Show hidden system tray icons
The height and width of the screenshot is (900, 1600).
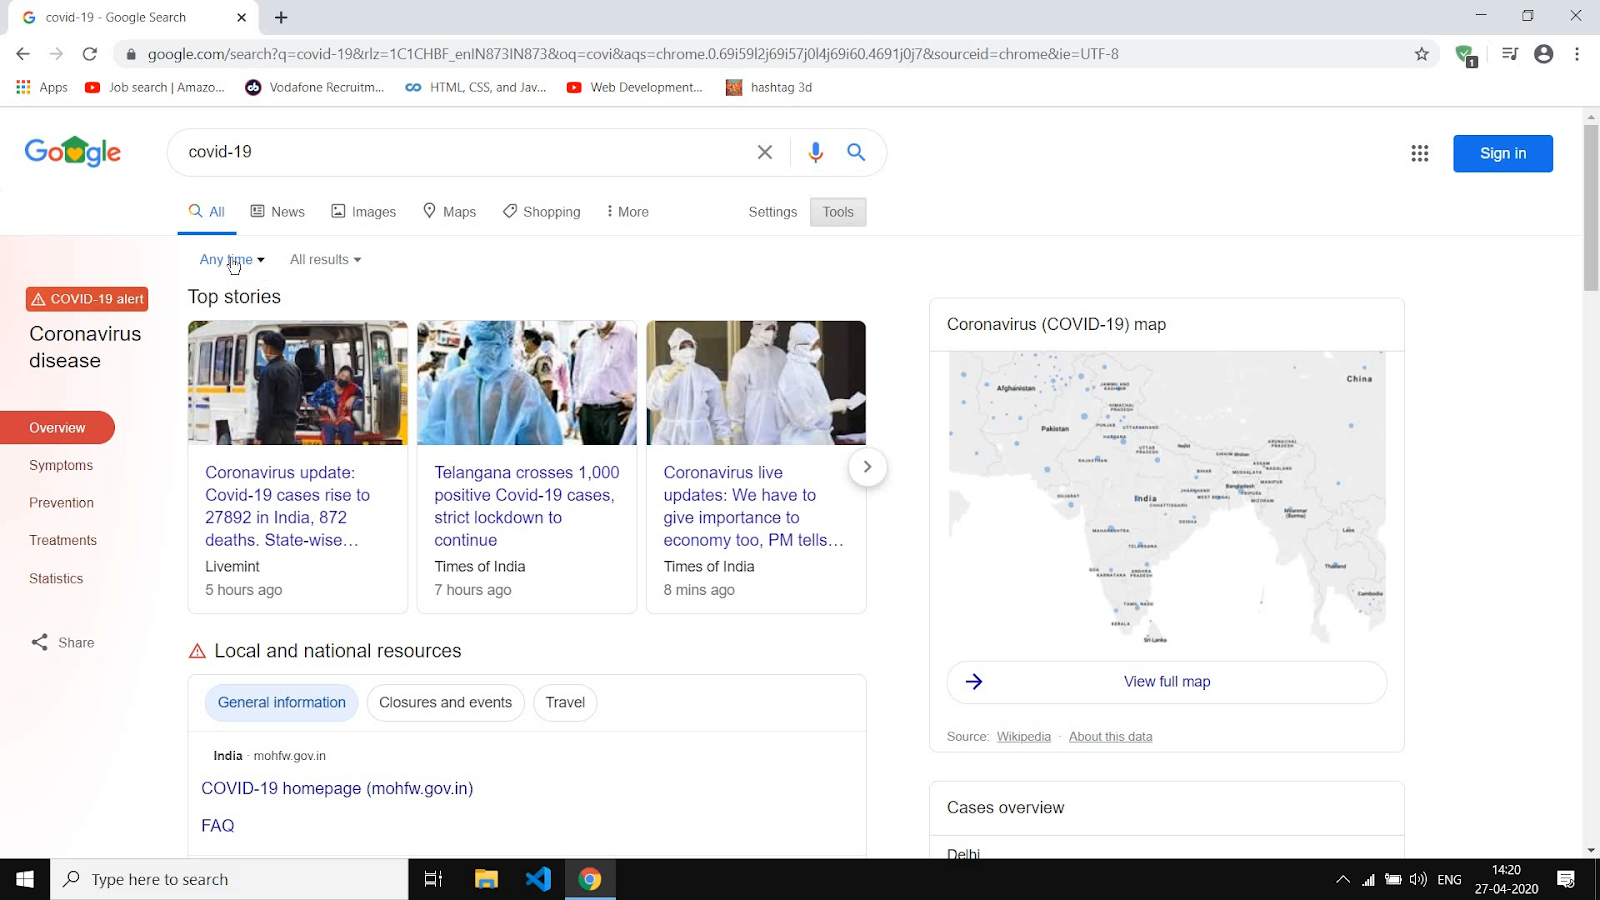pyautogui.click(x=1342, y=880)
